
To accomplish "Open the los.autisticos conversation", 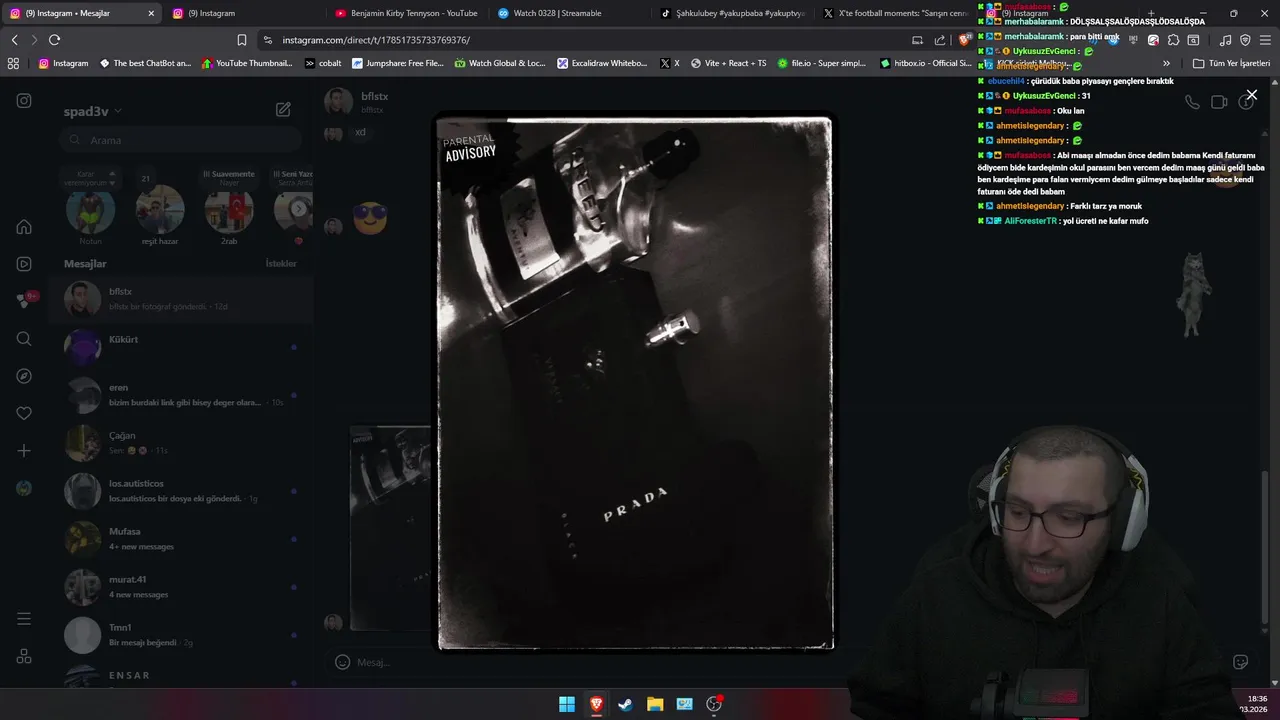I will (181, 490).
